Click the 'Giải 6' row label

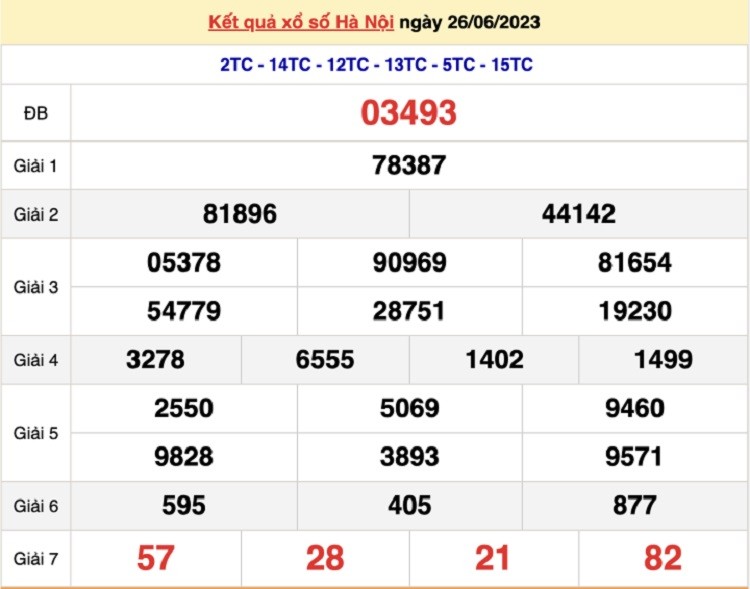point(36,506)
